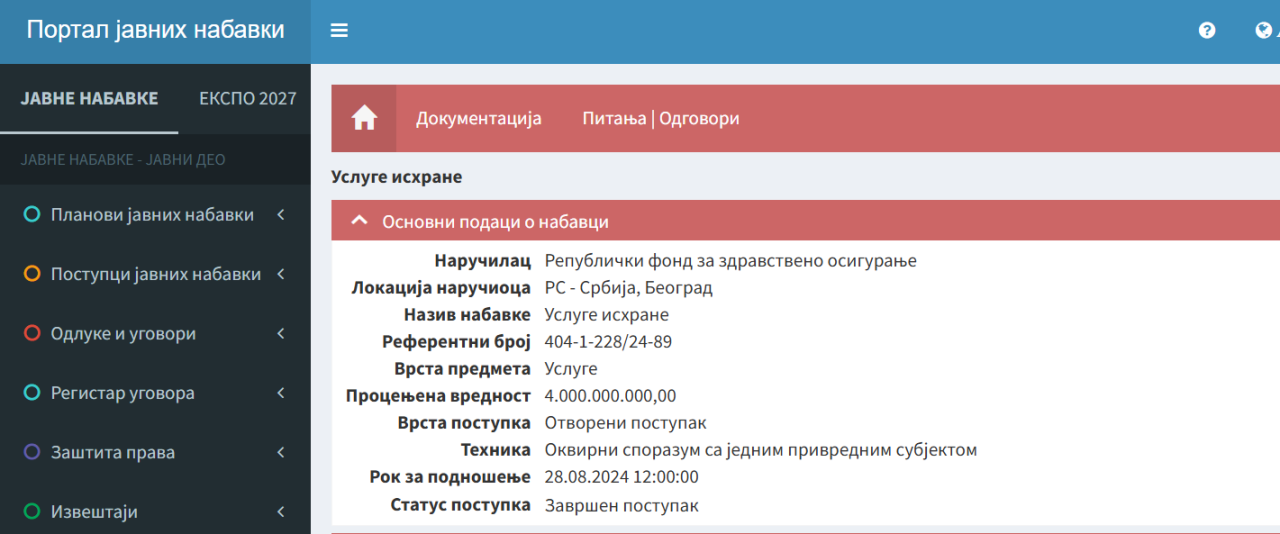Open Регистар уговора menu
The image size is (1280, 534).
[x=155, y=393]
